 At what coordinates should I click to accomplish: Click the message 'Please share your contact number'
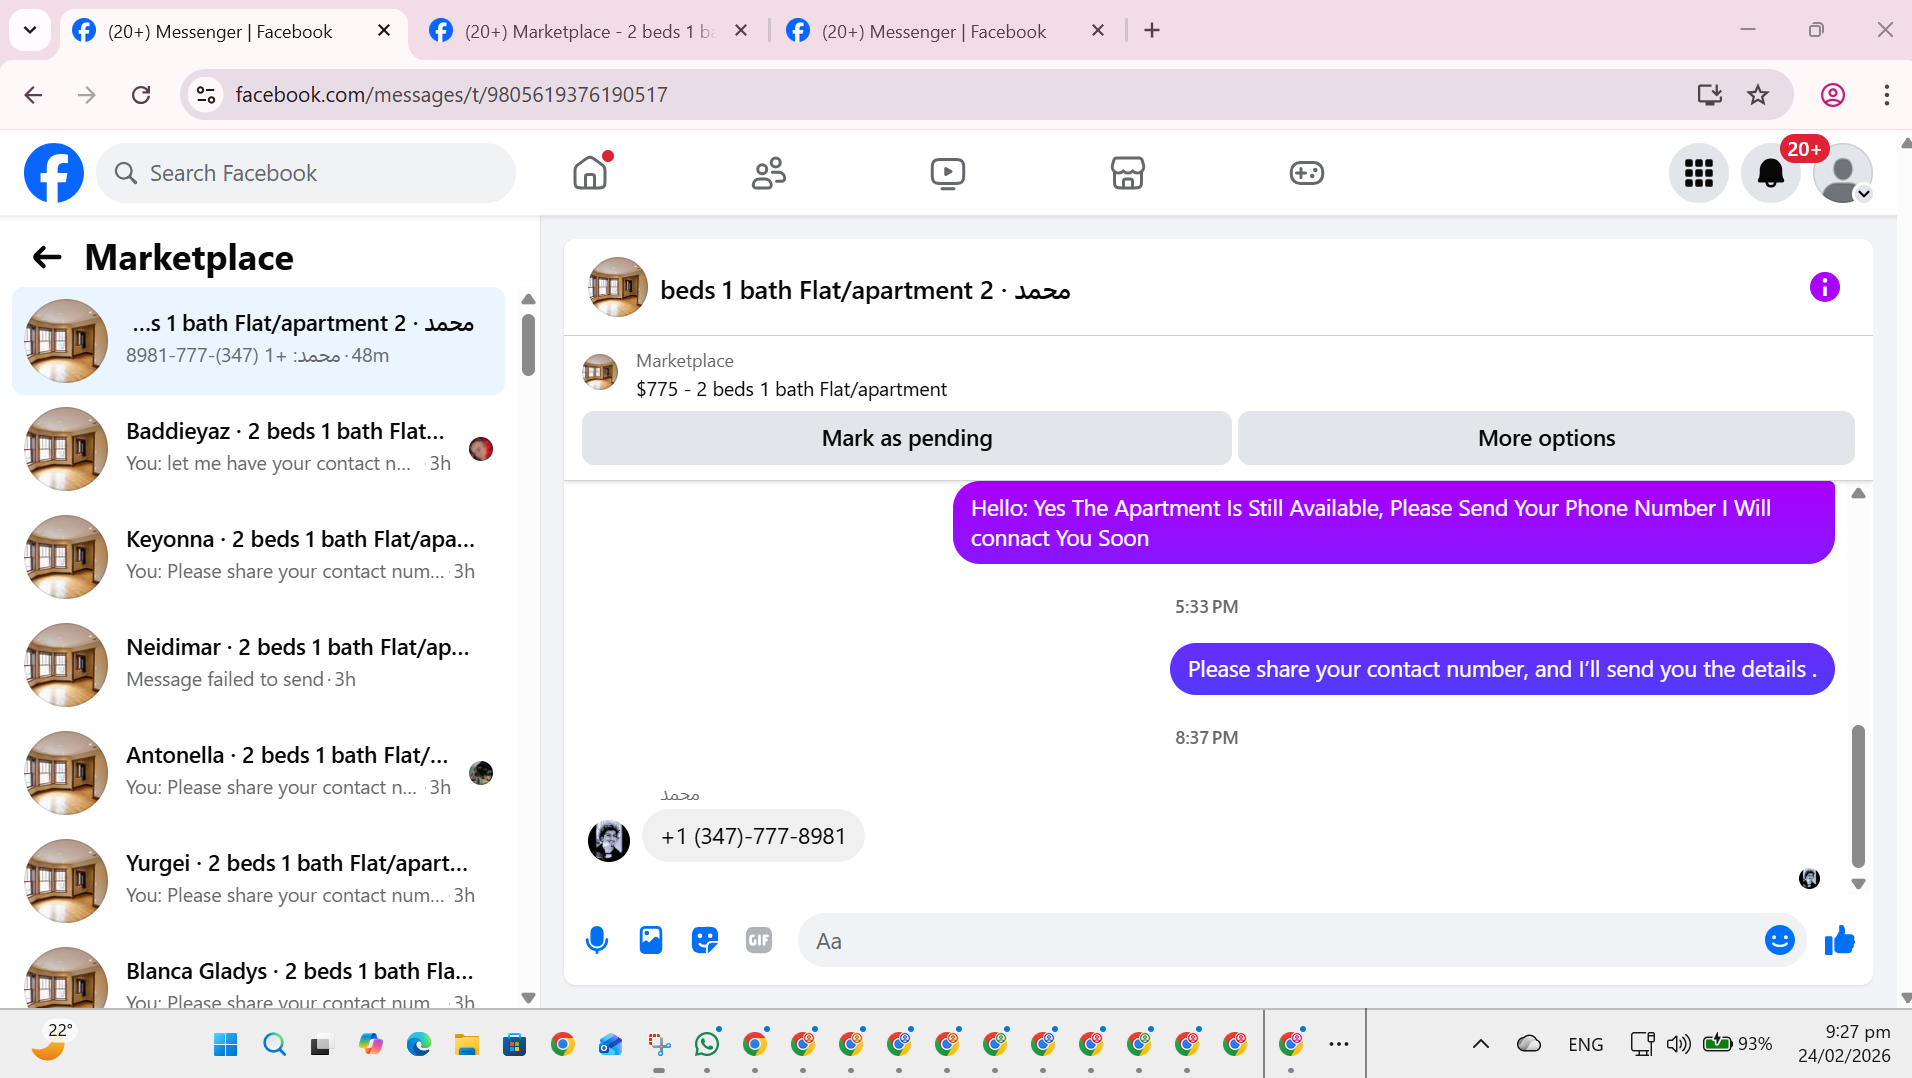coord(1502,669)
